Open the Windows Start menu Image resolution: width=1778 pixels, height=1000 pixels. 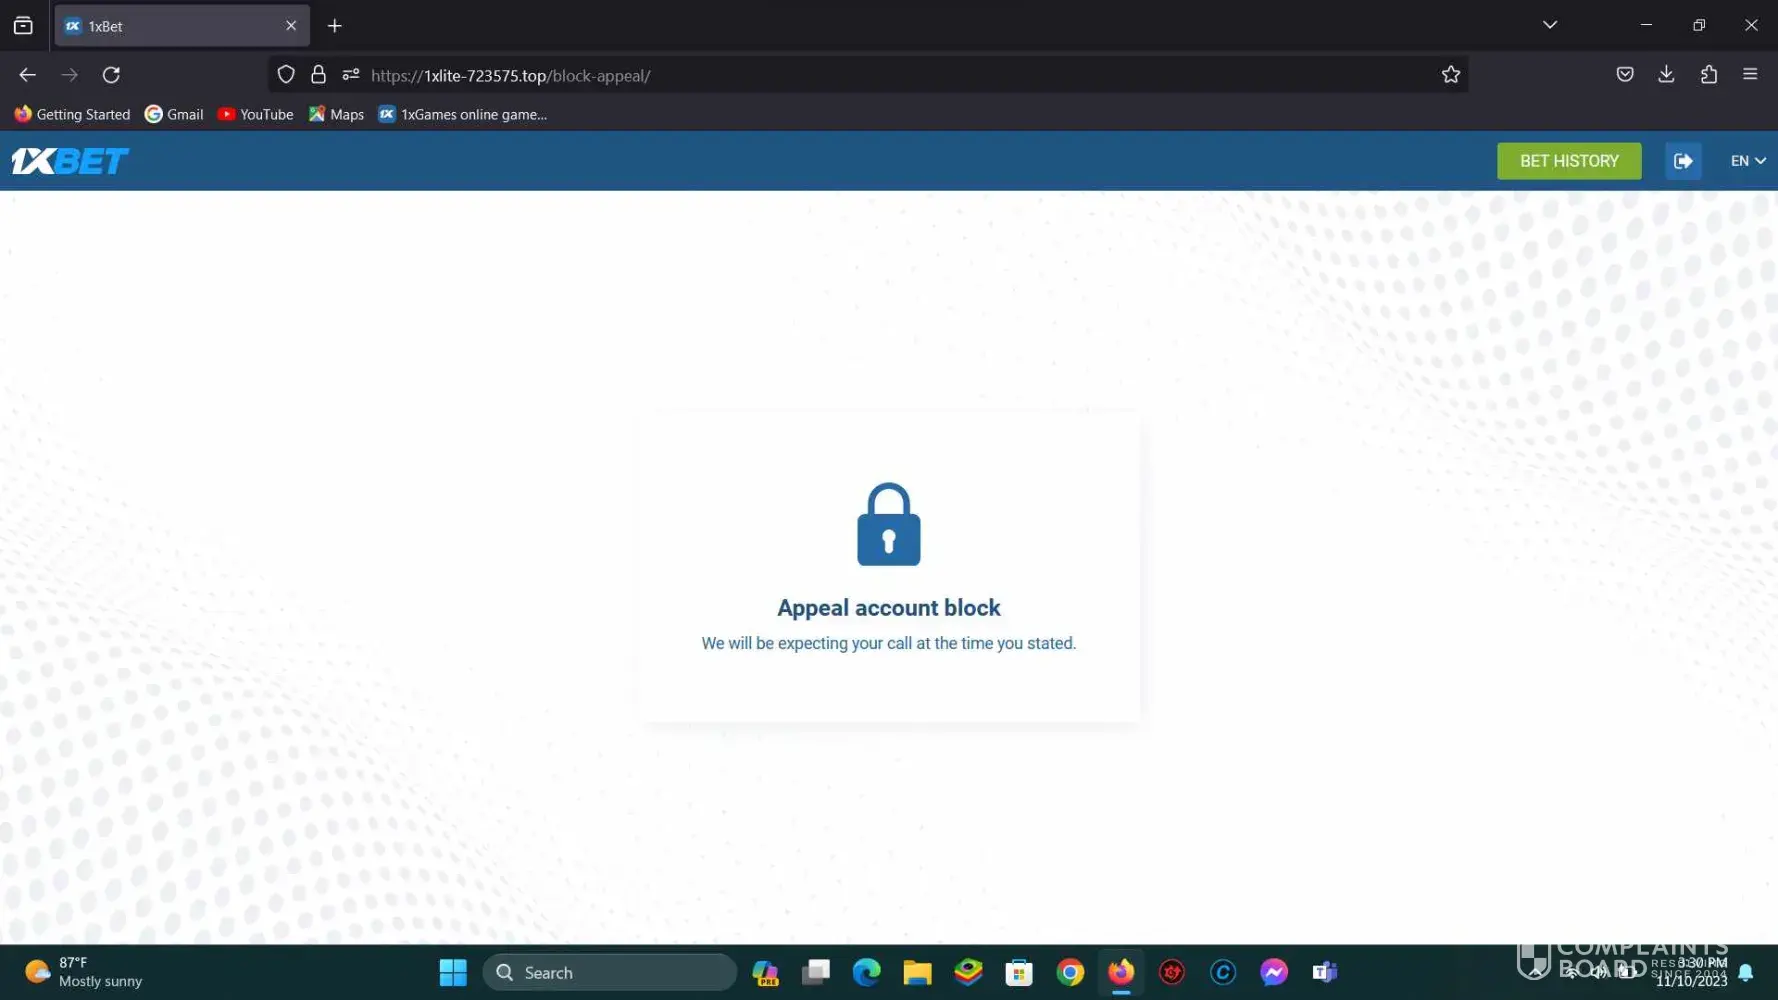(x=453, y=972)
